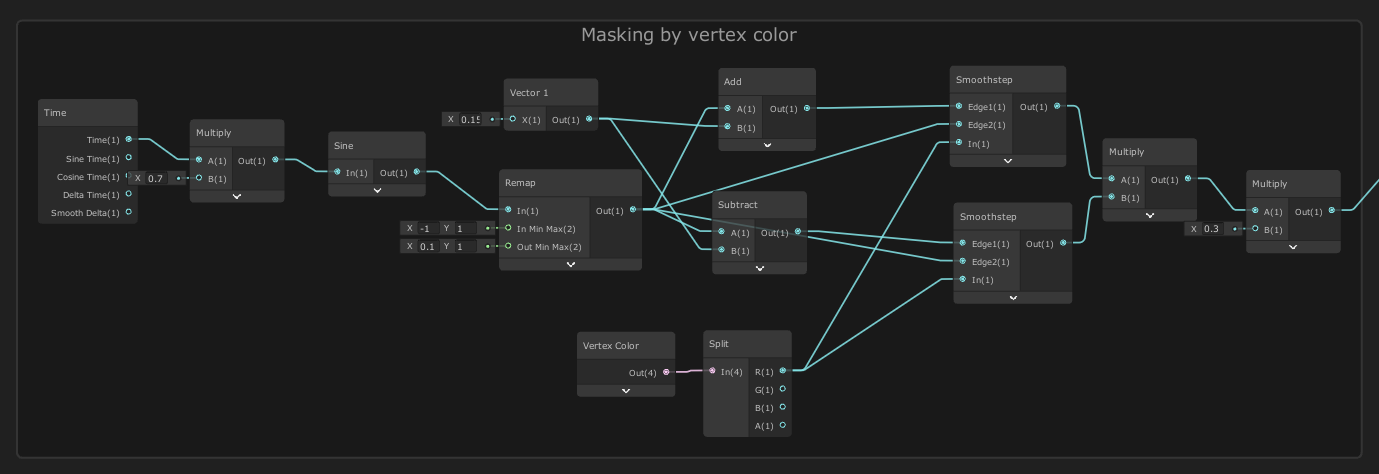This screenshot has width=1379, height=474.
Task: Click the Out(1) port on Add node
Action: tap(807, 108)
